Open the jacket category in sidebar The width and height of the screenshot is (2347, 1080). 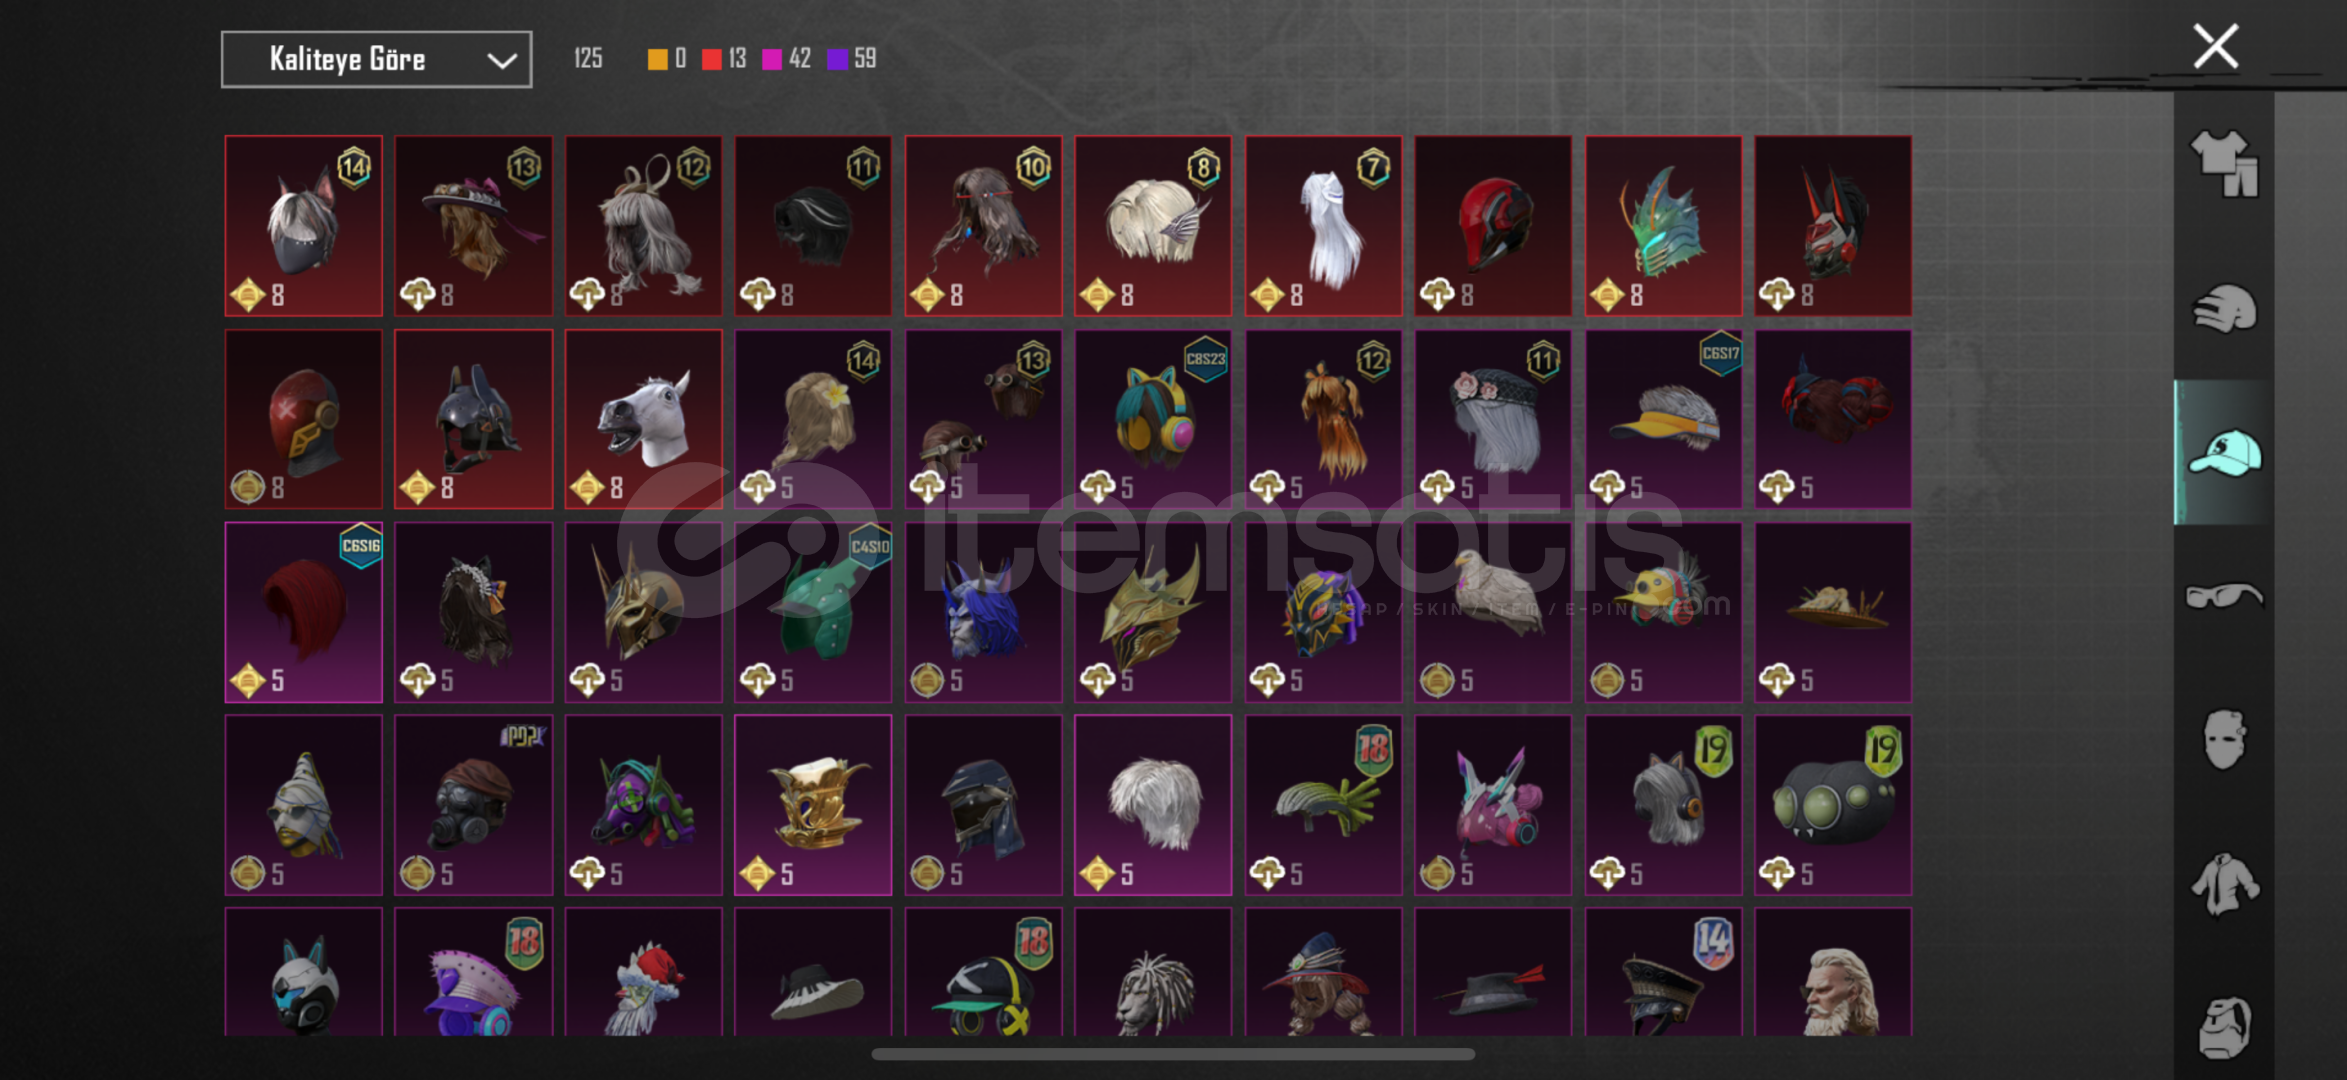(2224, 884)
